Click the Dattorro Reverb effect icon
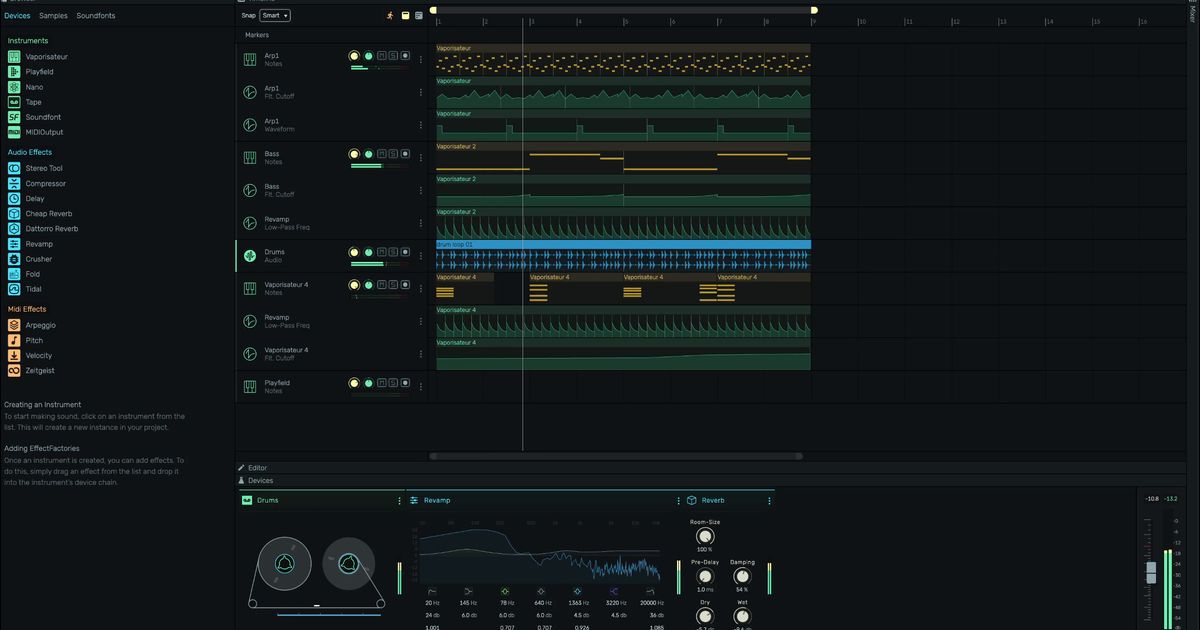This screenshot has height=630, width=1200. tap(14, 229)
